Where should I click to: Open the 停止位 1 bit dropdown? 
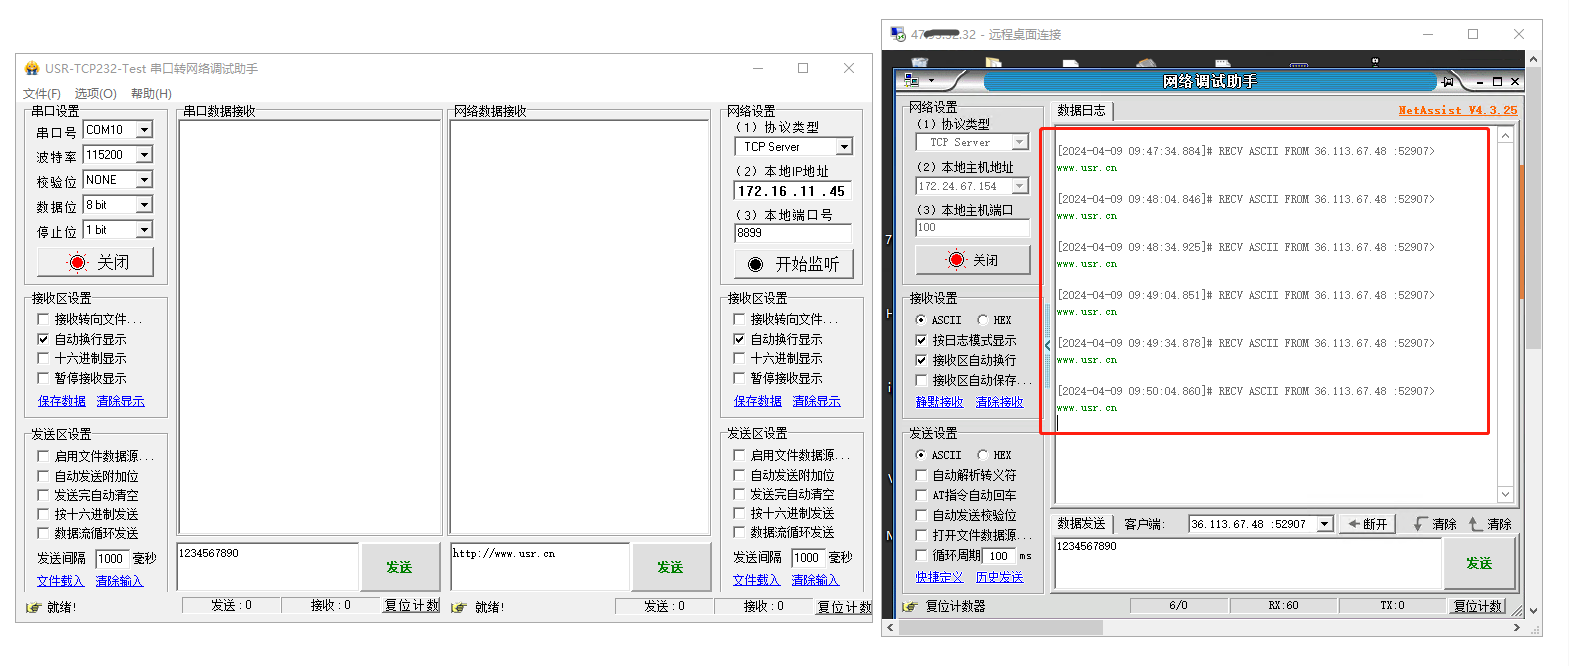144,230
